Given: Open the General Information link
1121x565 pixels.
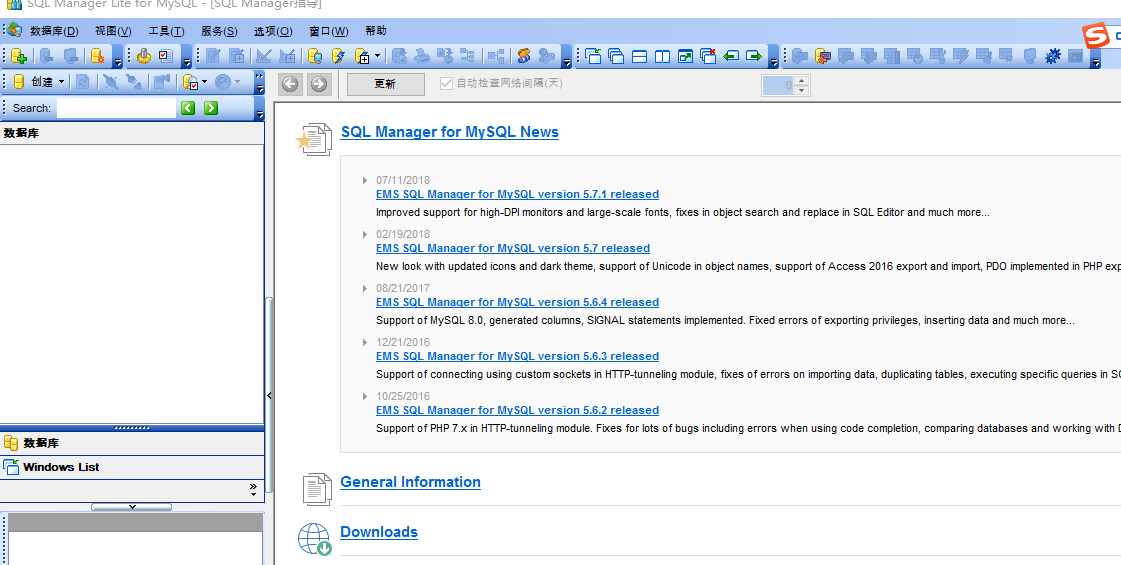Looking at the screenshot, I should tap(410, 482).
